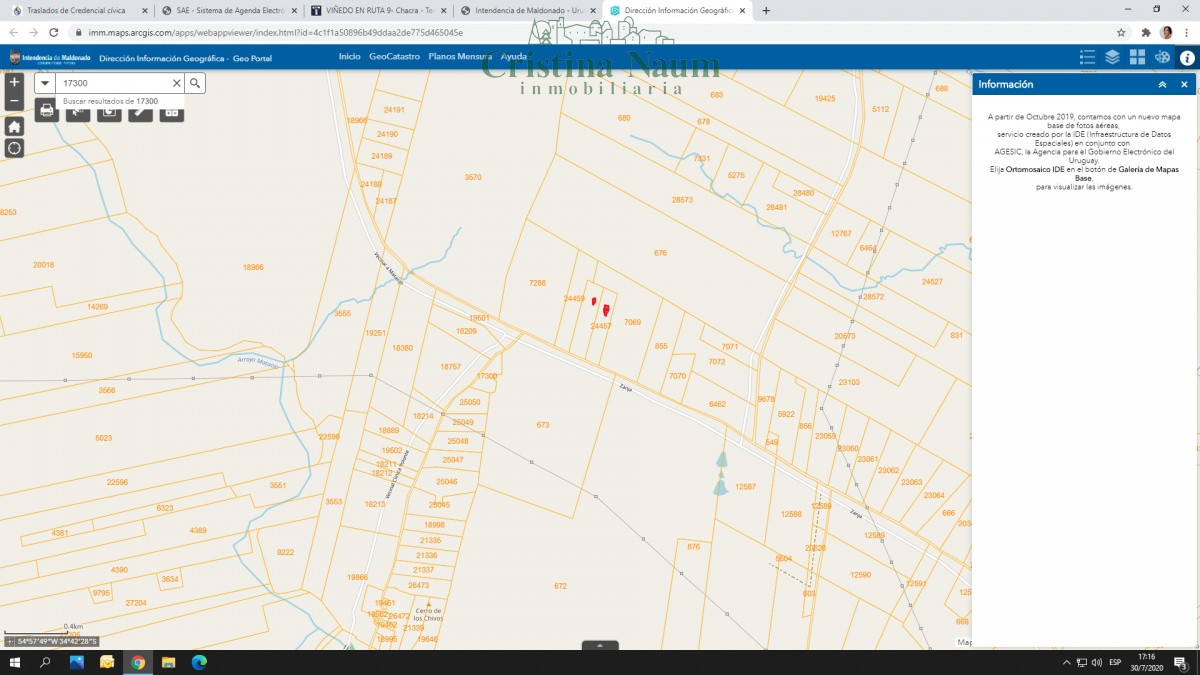Bookmark this page with star icon
This screenshot has width=1200, height=675.
[x=1121, y=32]
